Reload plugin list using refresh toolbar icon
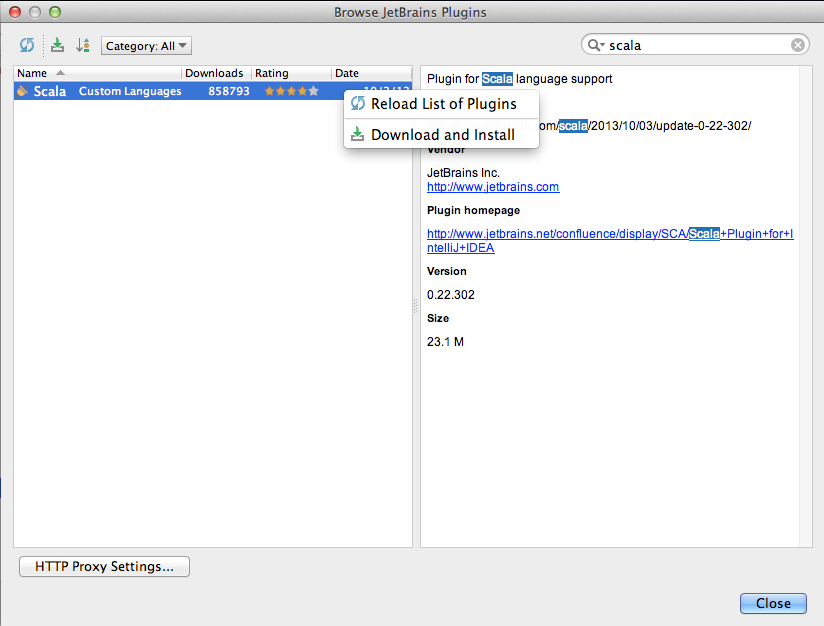 click(x=27, y=45)
